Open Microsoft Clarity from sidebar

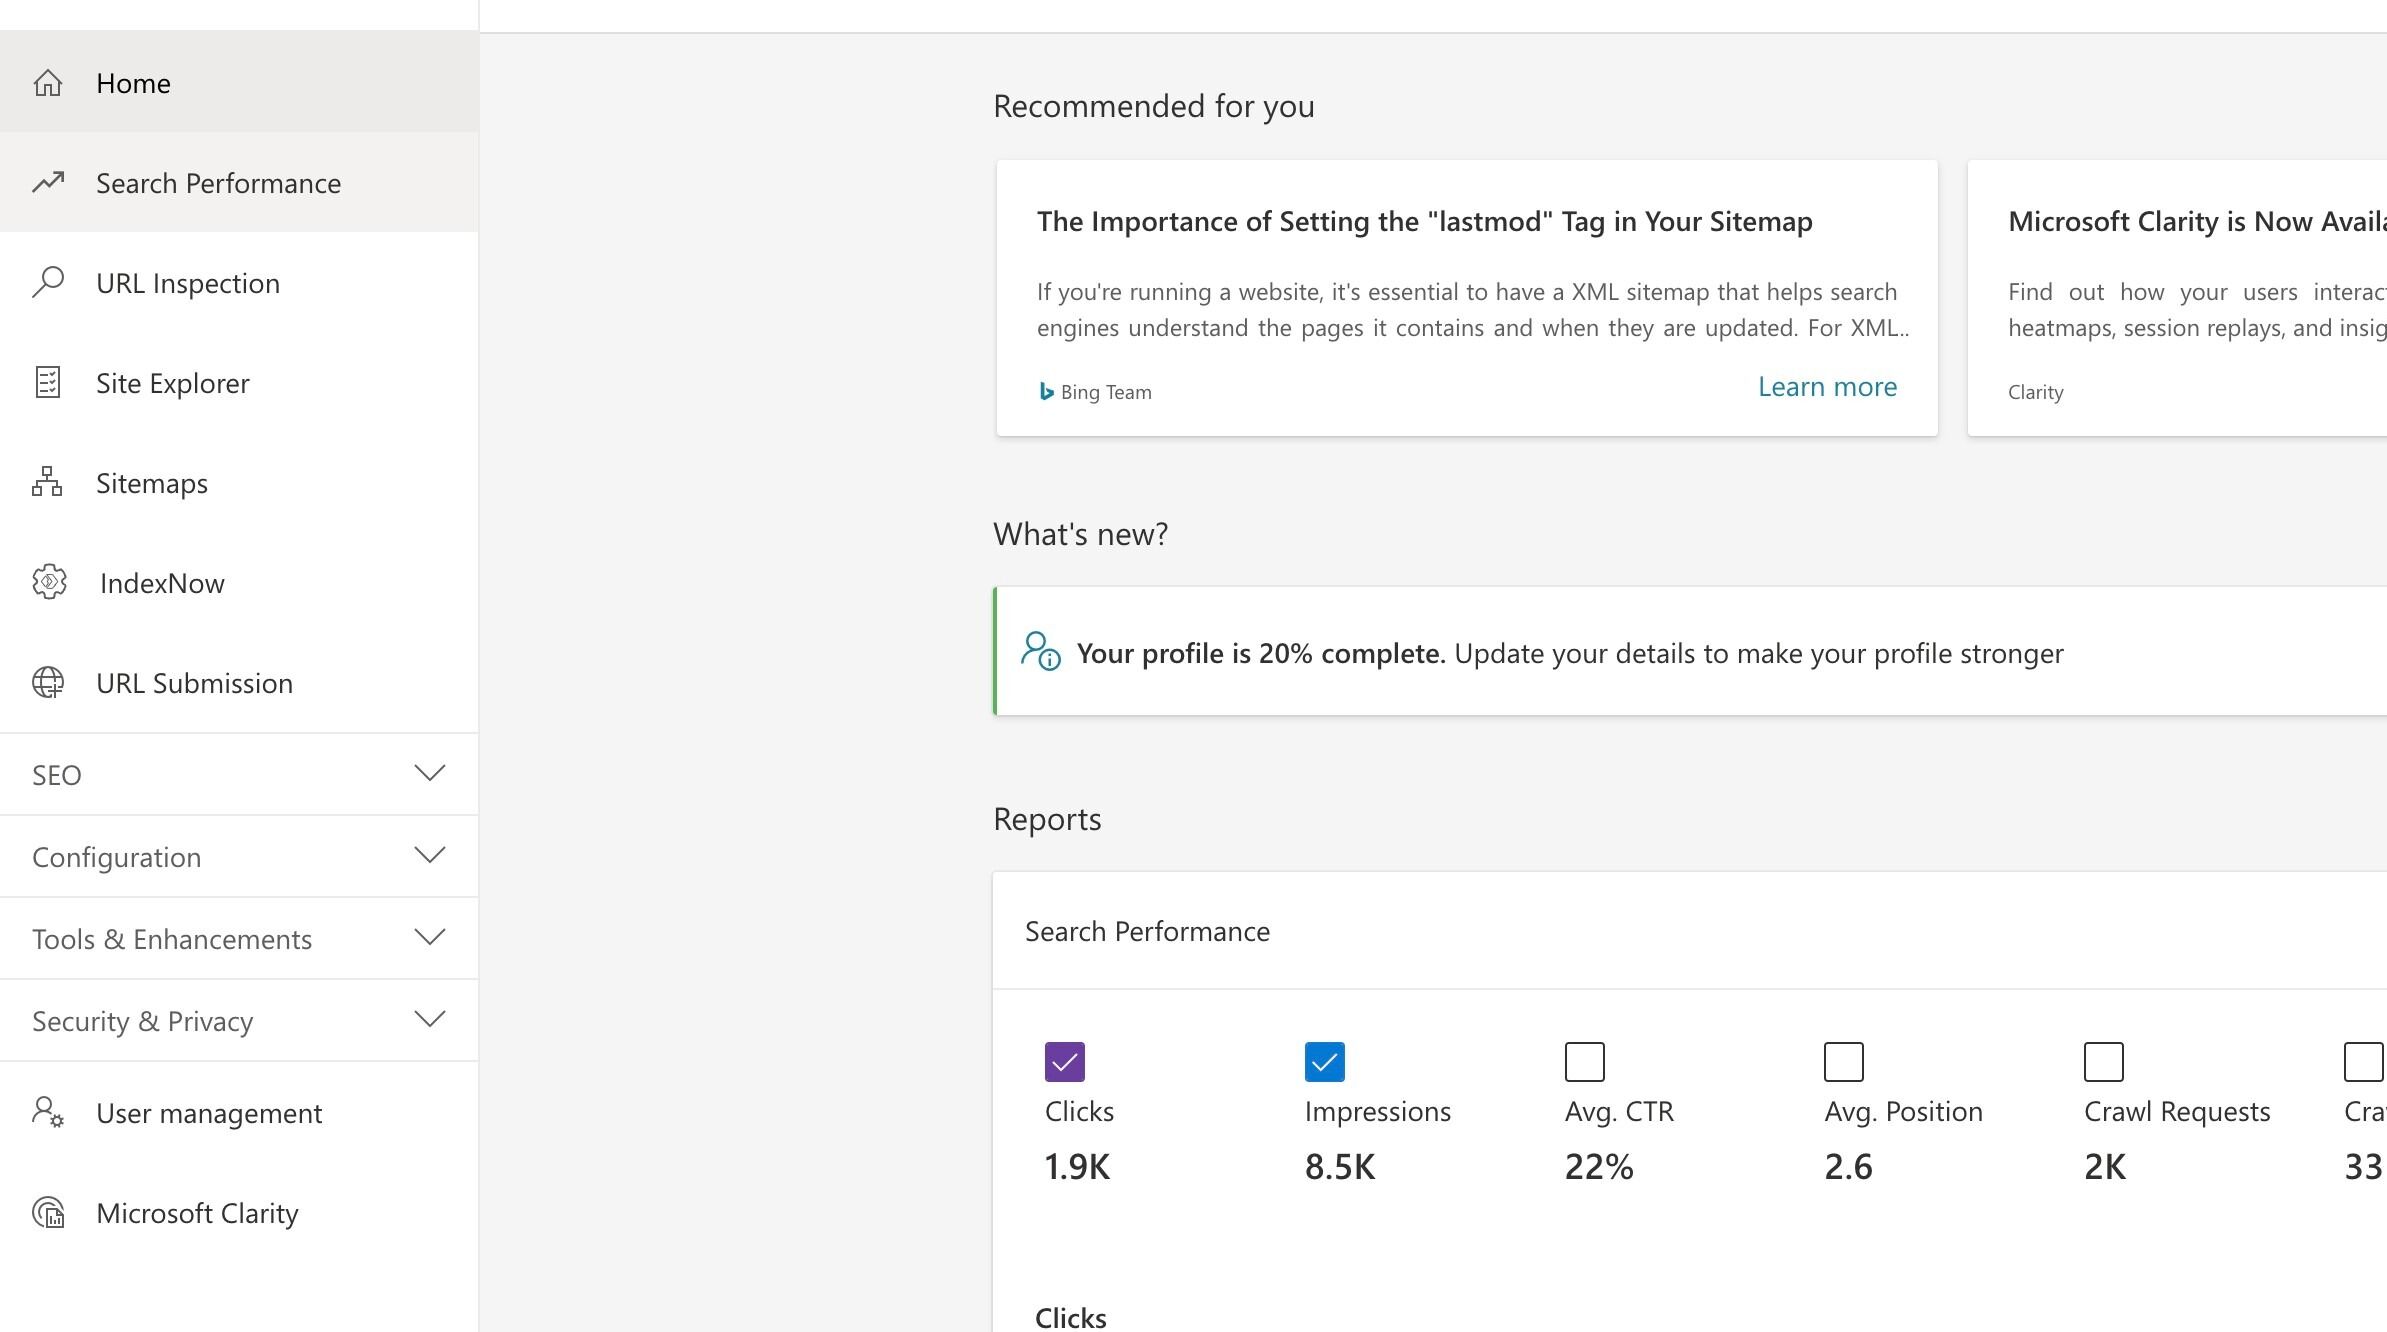point(239,1212)
